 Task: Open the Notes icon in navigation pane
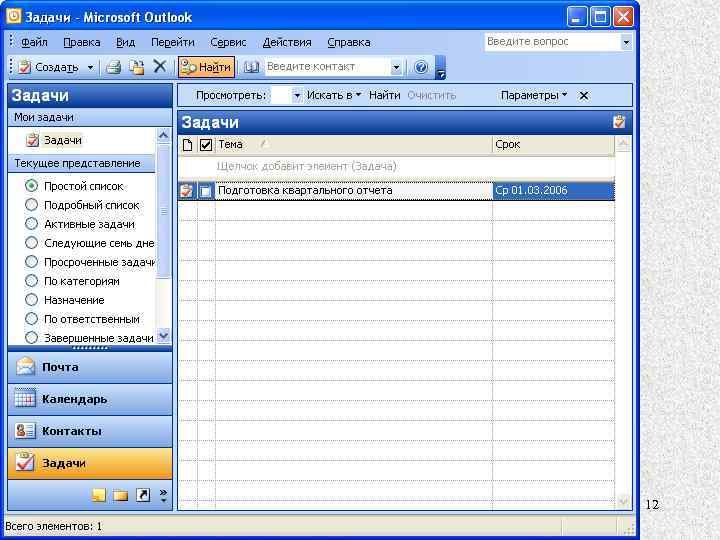(x=99, y=495)
